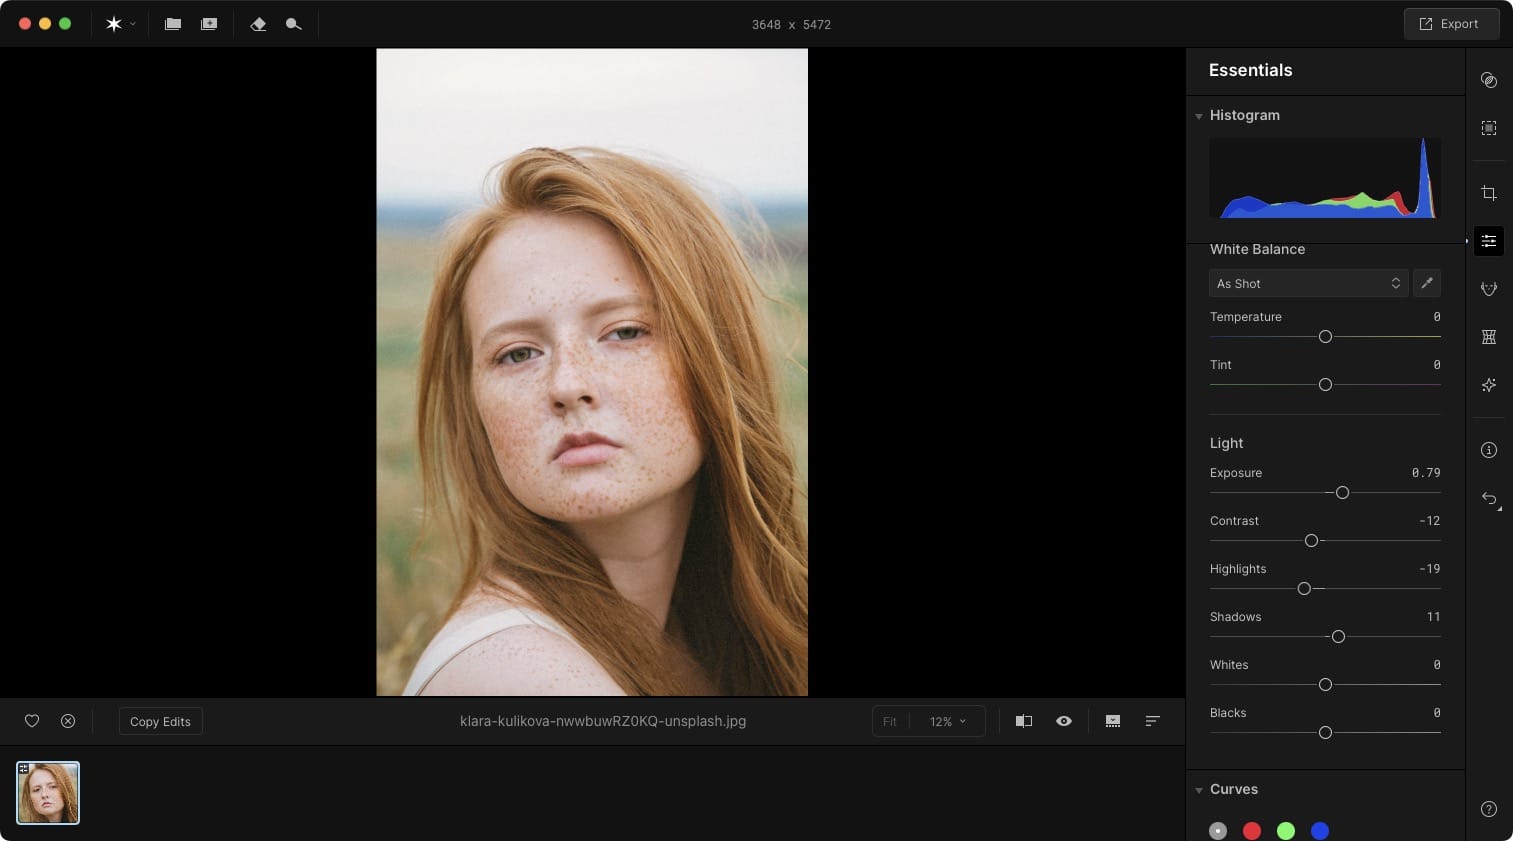Switch to Essentials adjustments tab

1489,241
